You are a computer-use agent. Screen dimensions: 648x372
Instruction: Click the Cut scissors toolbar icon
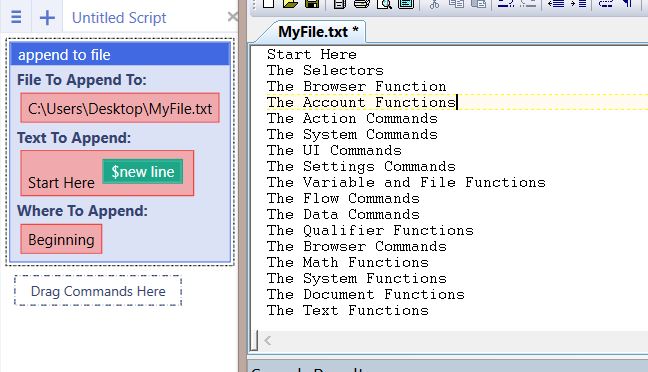pyautogui.click(x=434, y=4)
